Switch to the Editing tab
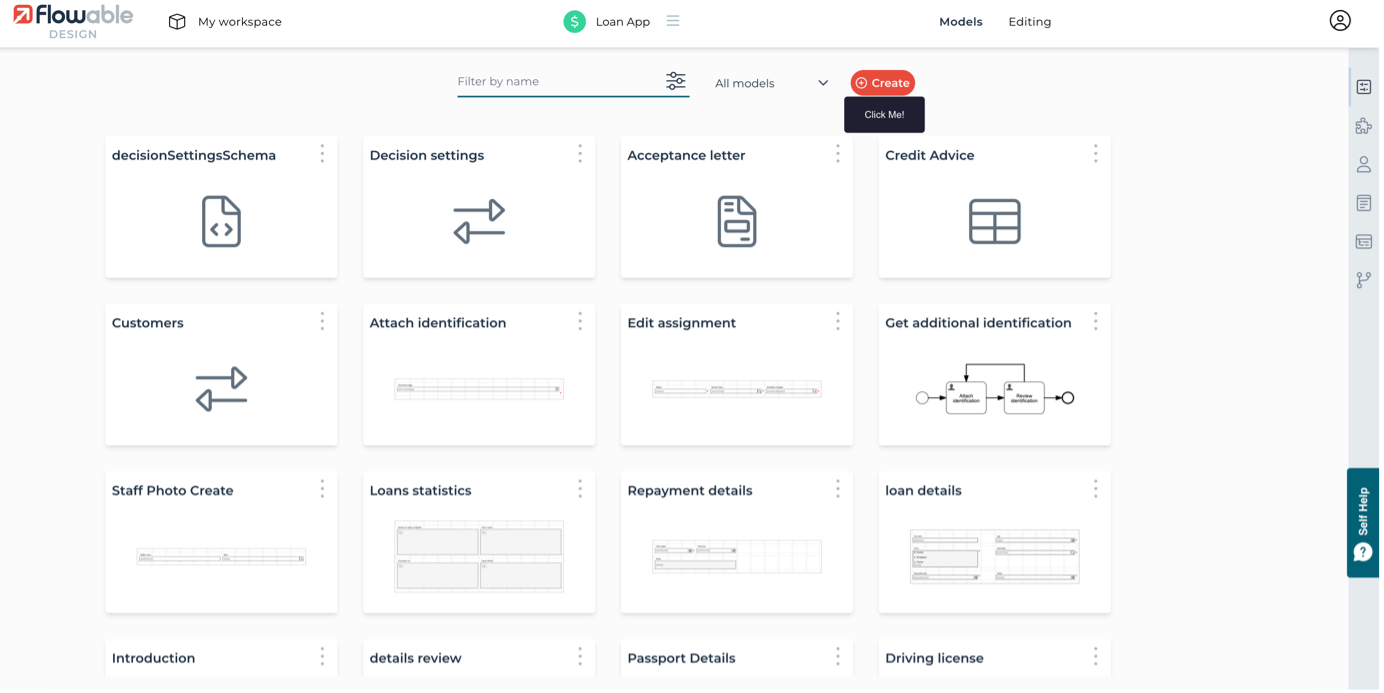Screen dimensions: 1384x693 coord(1029,21)
